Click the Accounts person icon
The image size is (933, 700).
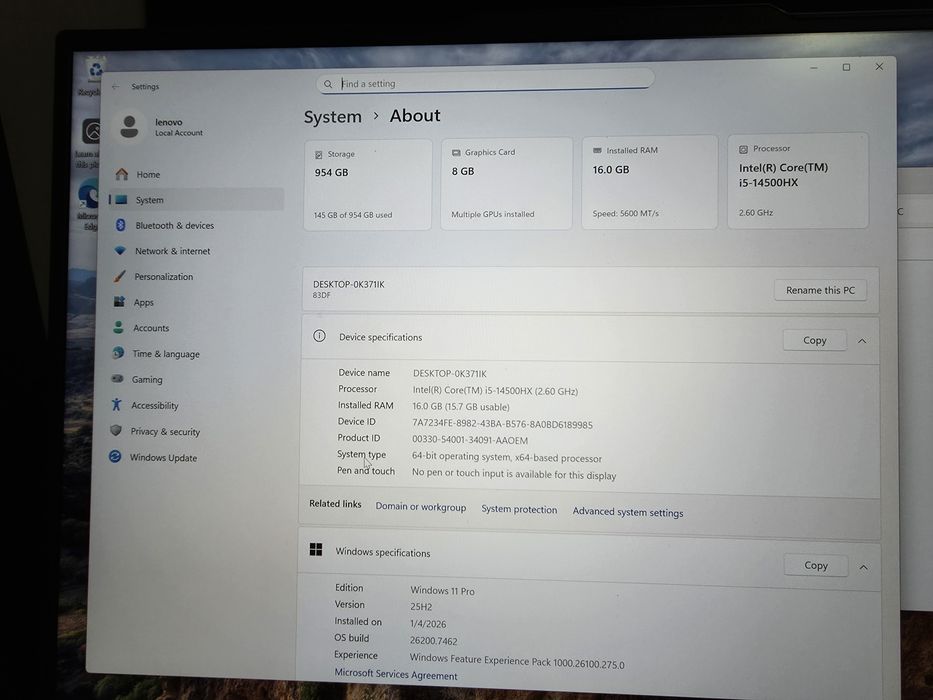point(118,327)
